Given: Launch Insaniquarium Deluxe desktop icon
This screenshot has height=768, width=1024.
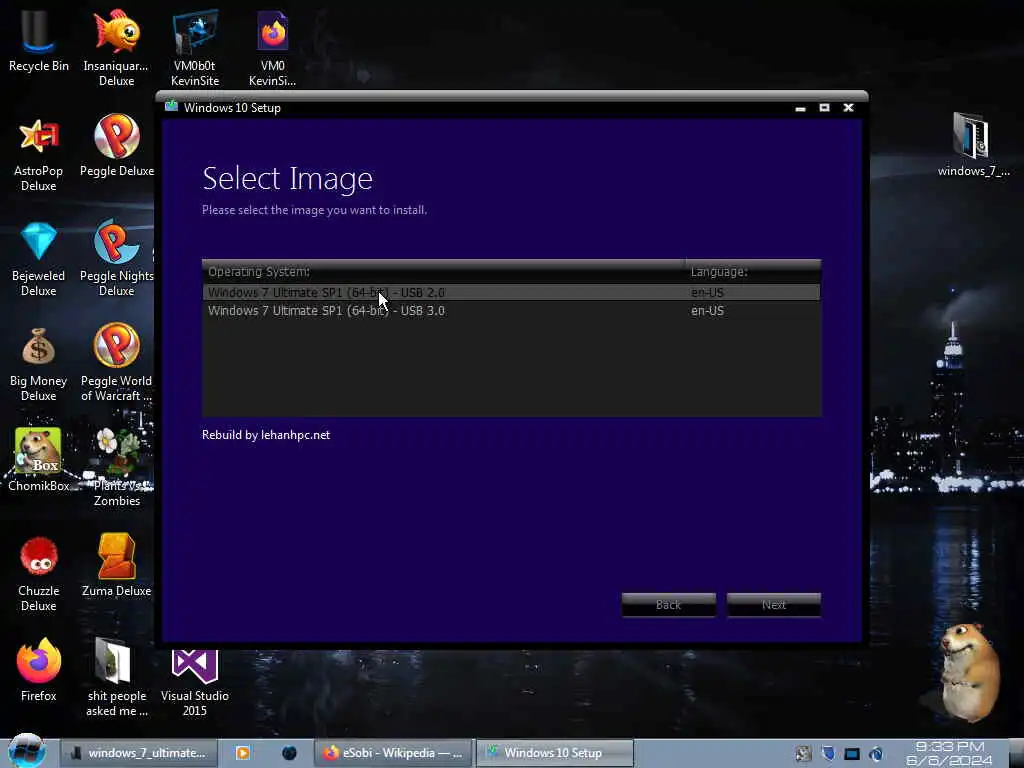Looking at the screenshot, I should point(116,47).
